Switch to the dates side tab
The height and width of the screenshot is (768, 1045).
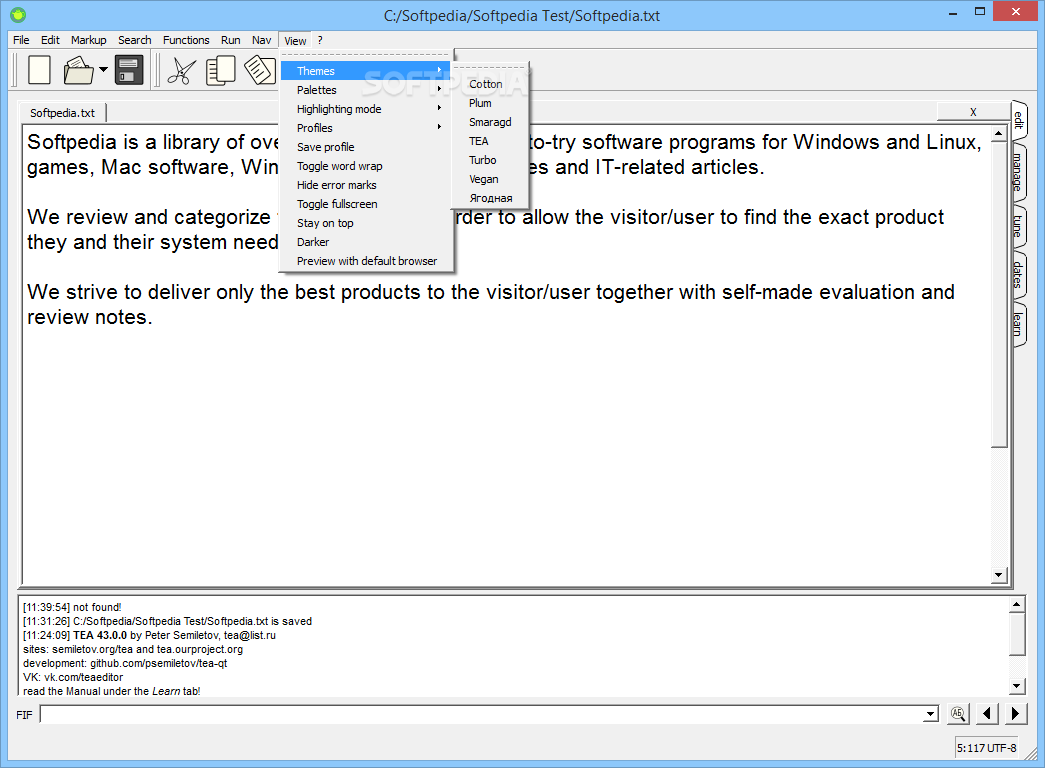coord(1018,274)
